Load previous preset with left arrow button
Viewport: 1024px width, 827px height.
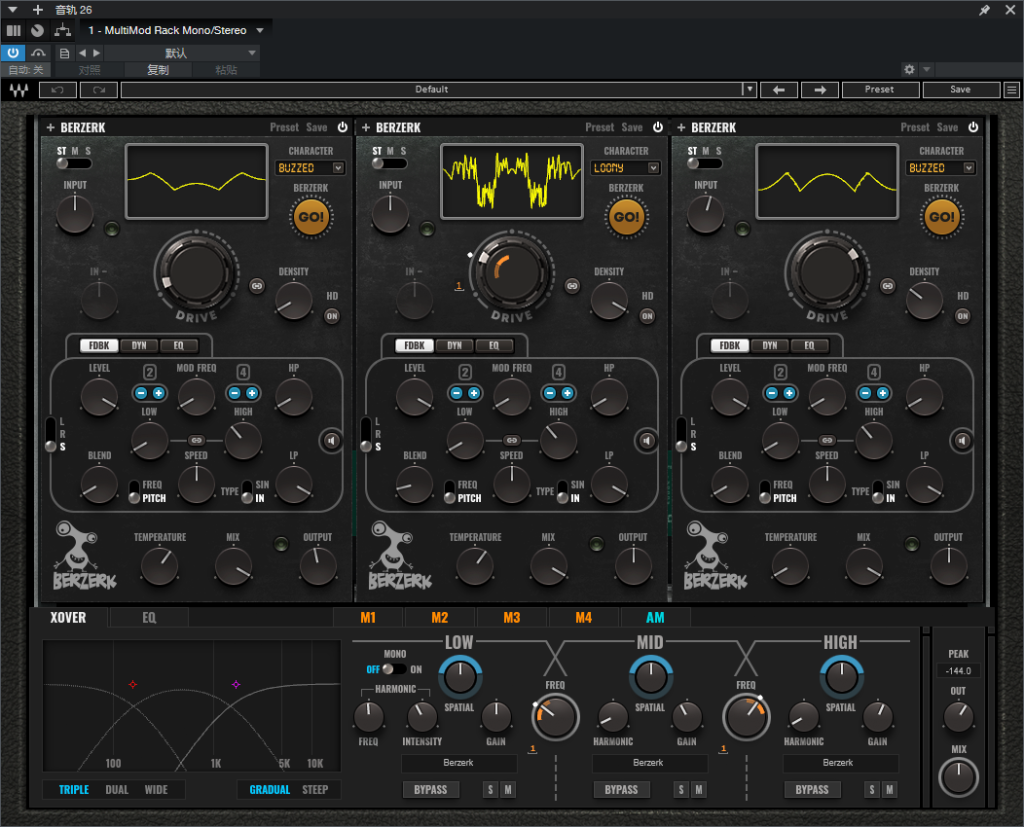(778, 90)
